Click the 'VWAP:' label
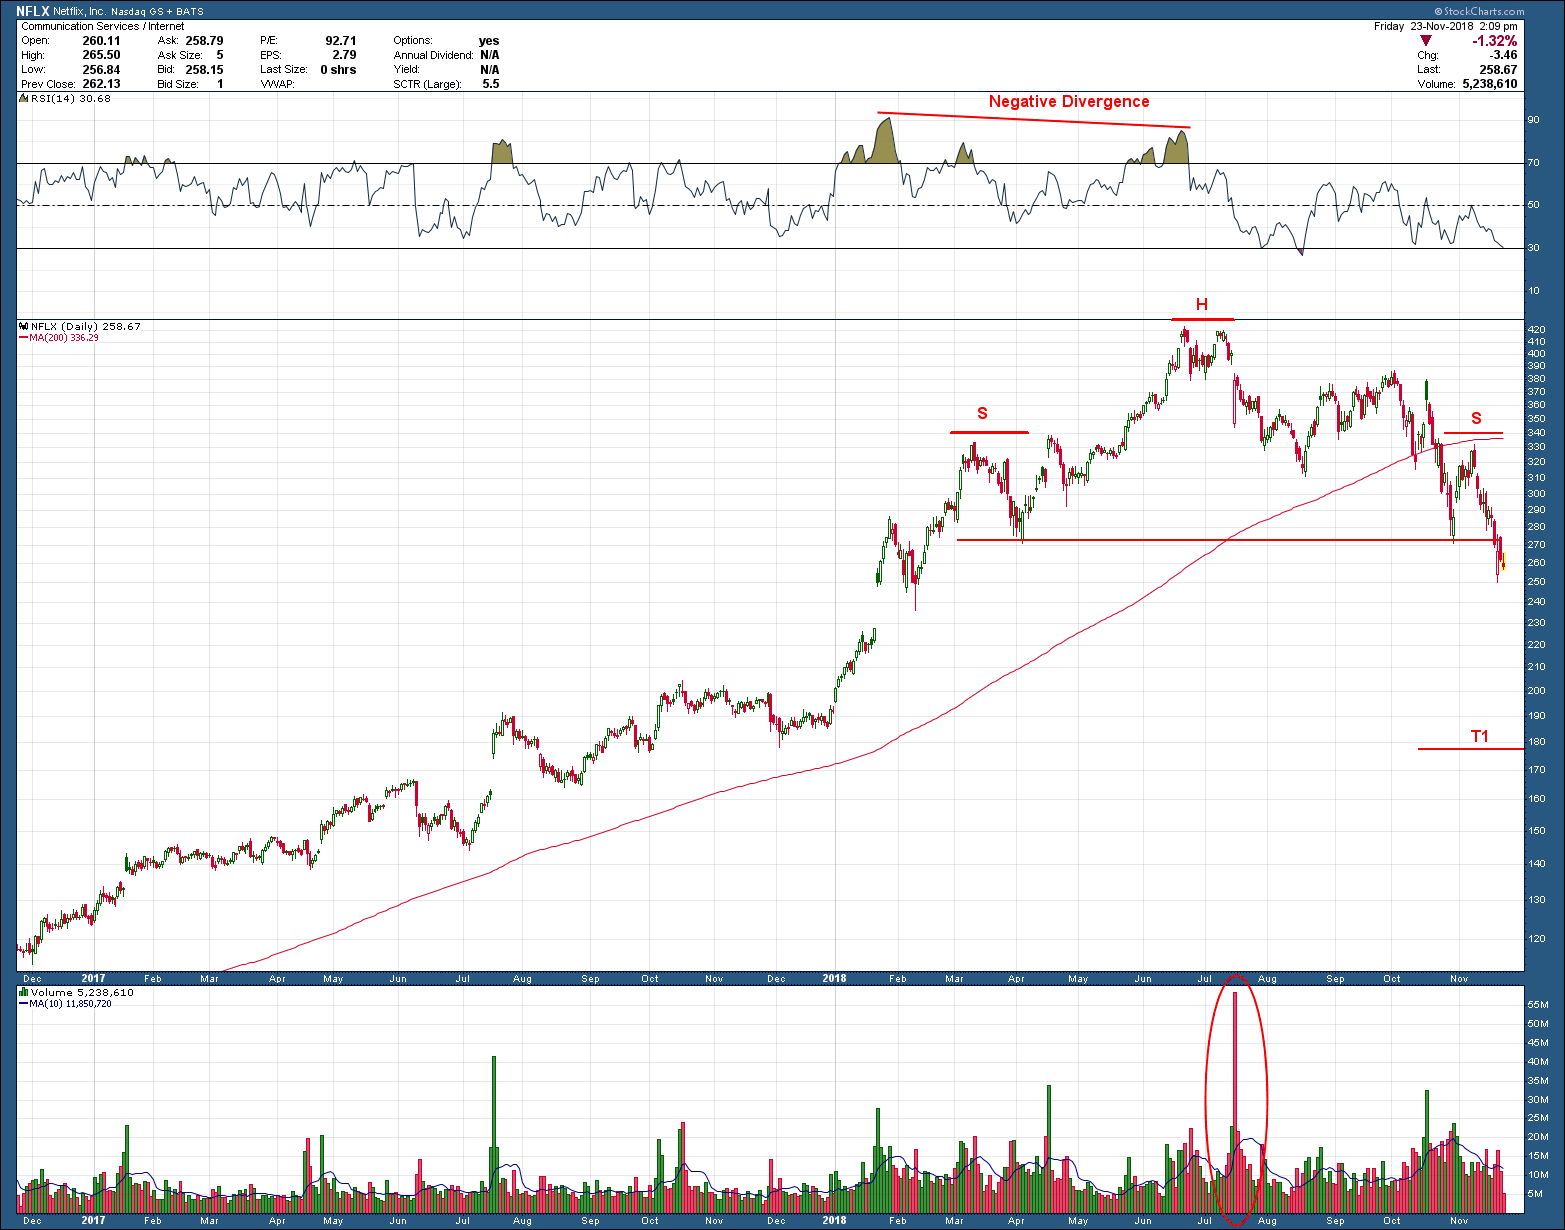The width and height of the screenshot is (1565, 1230). tap(276, 84)
